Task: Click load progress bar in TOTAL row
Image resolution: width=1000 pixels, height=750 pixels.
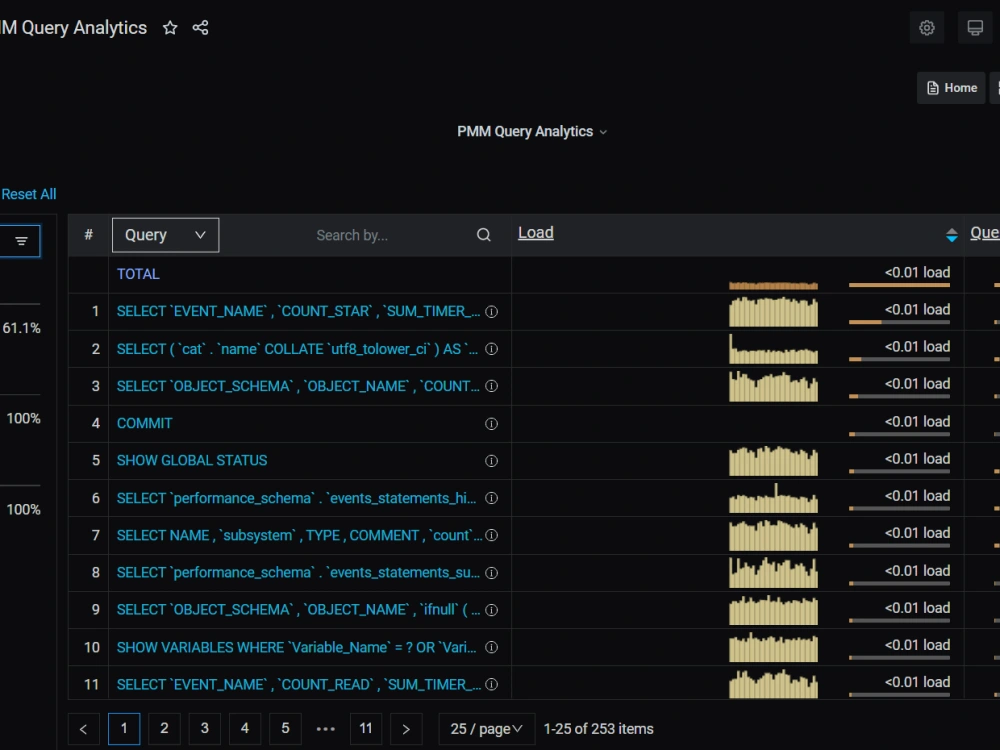Action: pyautogui.click(x=899, y=285)
